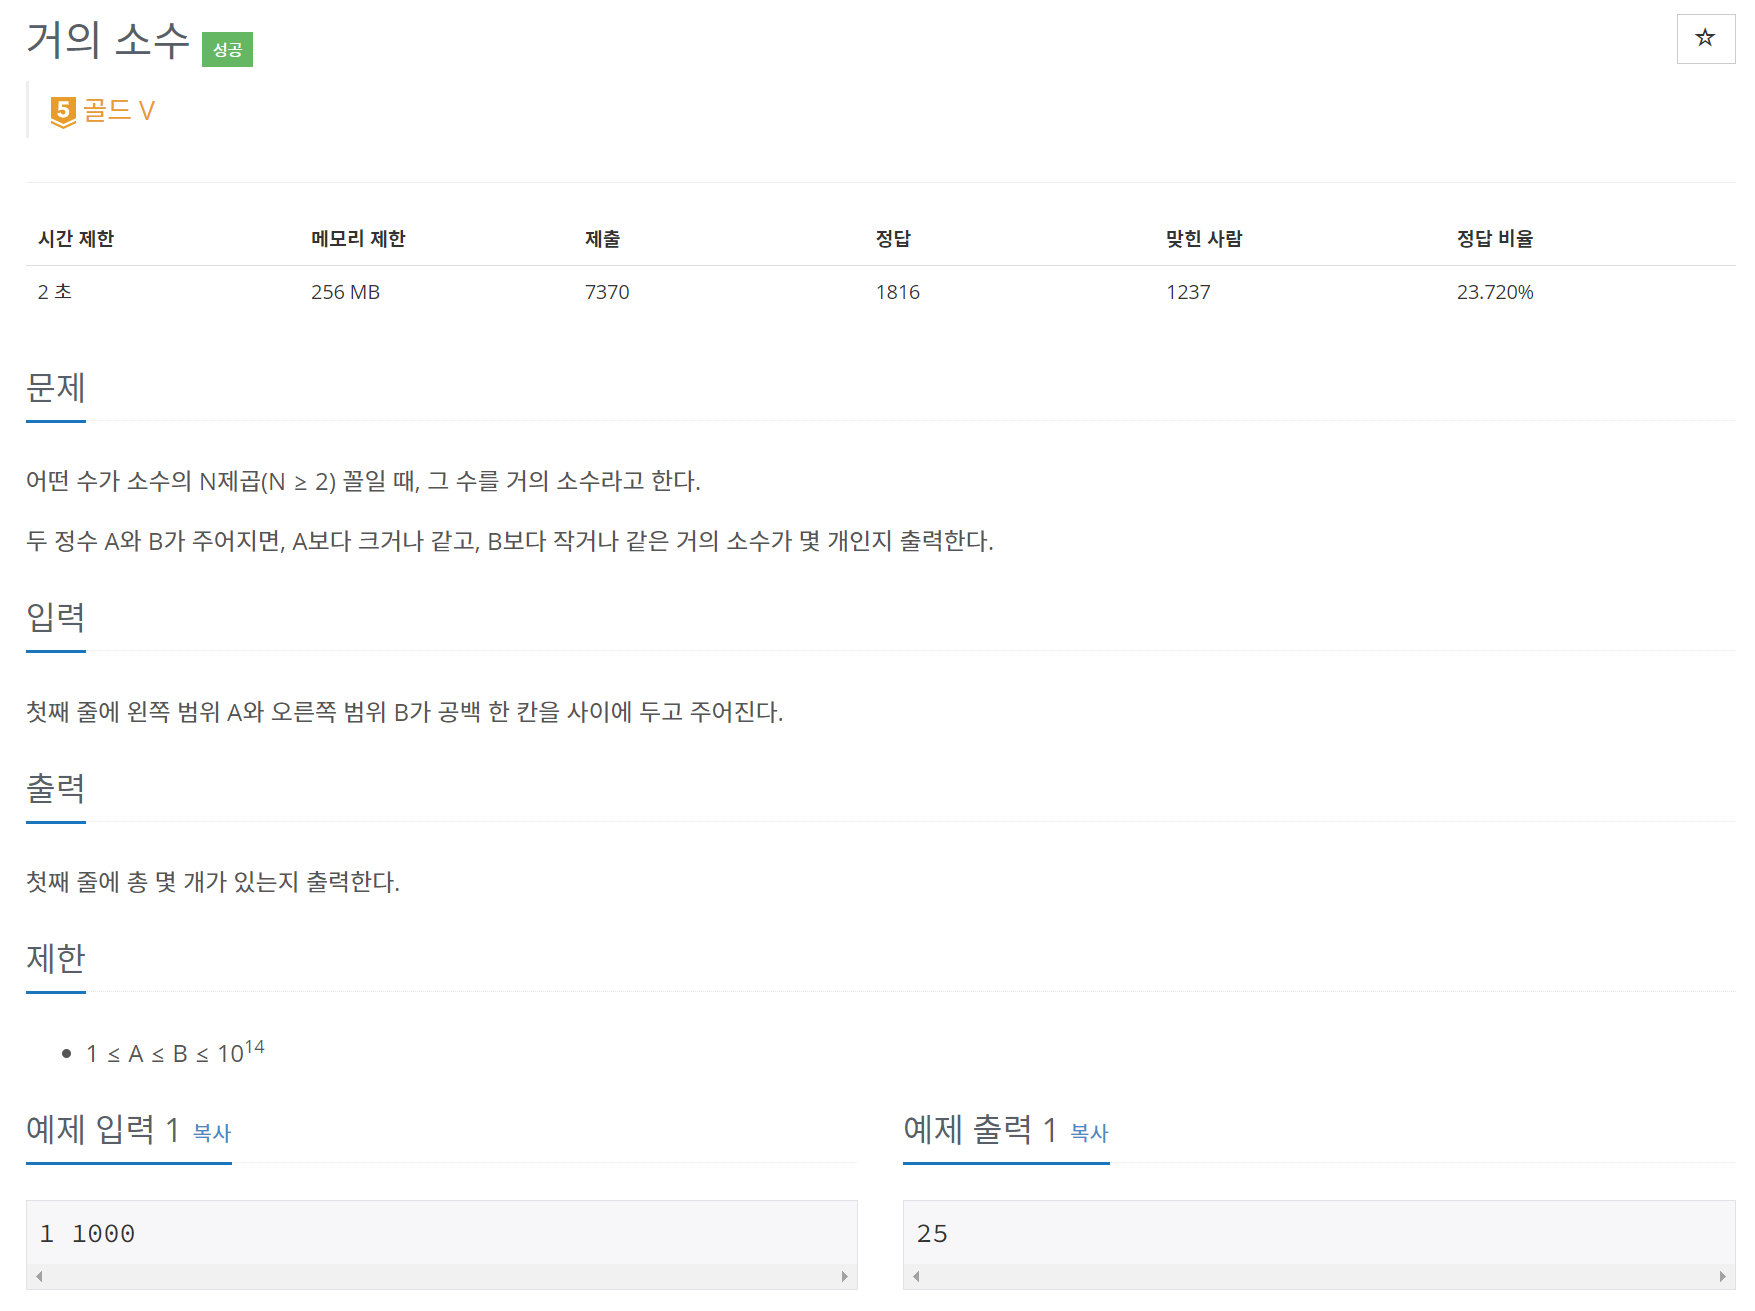The height and width of the screenshot is (1311, 1755).
Task: Click right scroll arrow in sample input box
Action: pos(845,1276)
